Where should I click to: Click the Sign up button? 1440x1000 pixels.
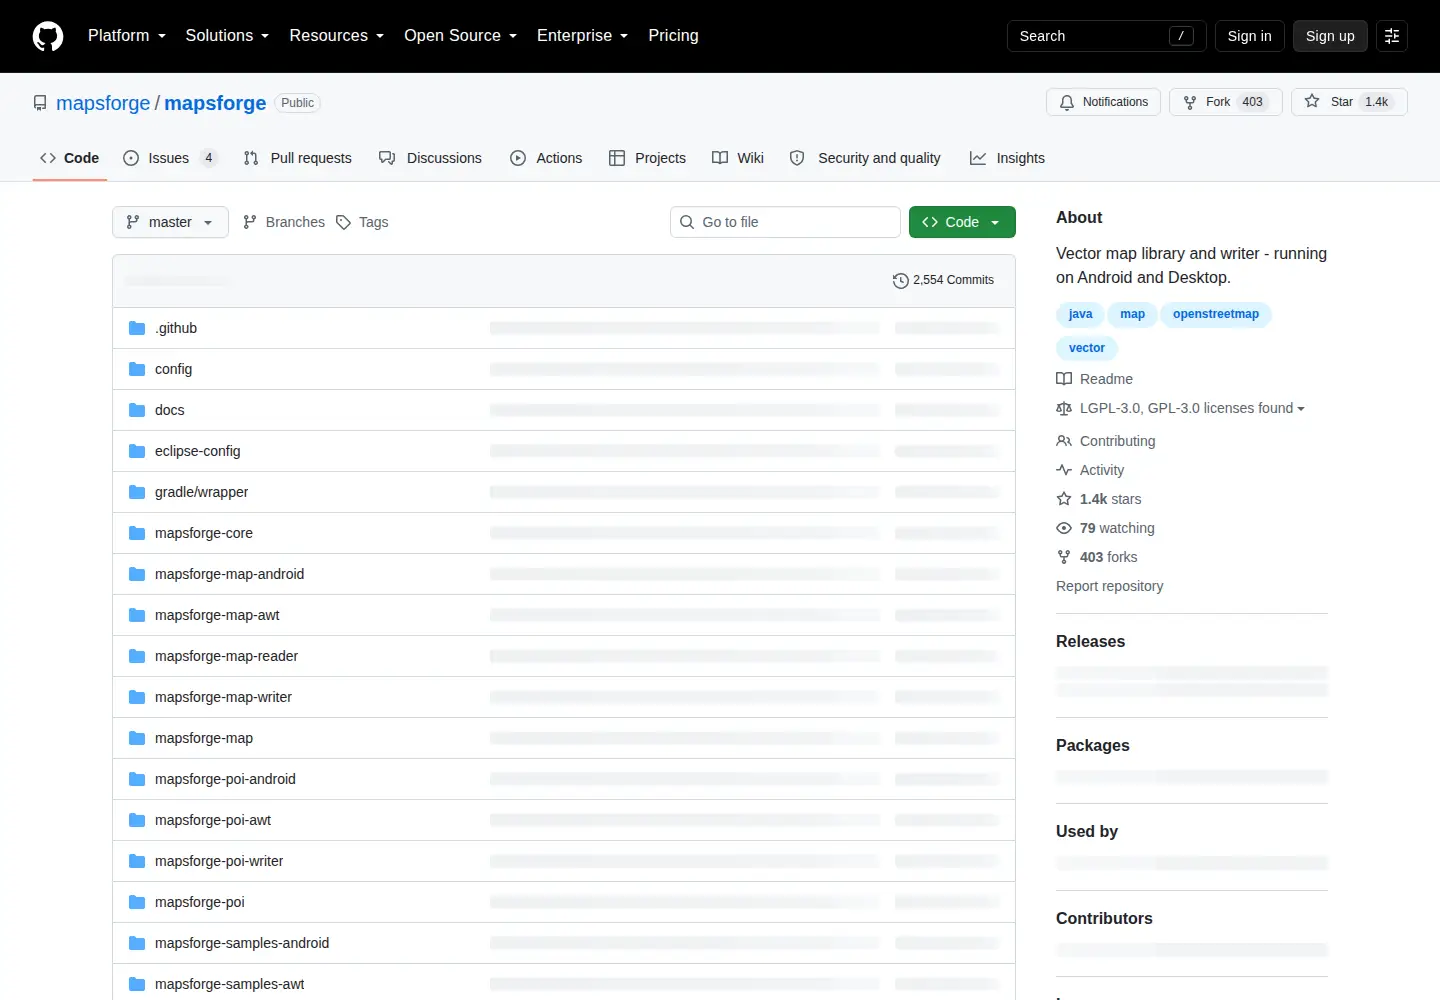pos(1330,36)
